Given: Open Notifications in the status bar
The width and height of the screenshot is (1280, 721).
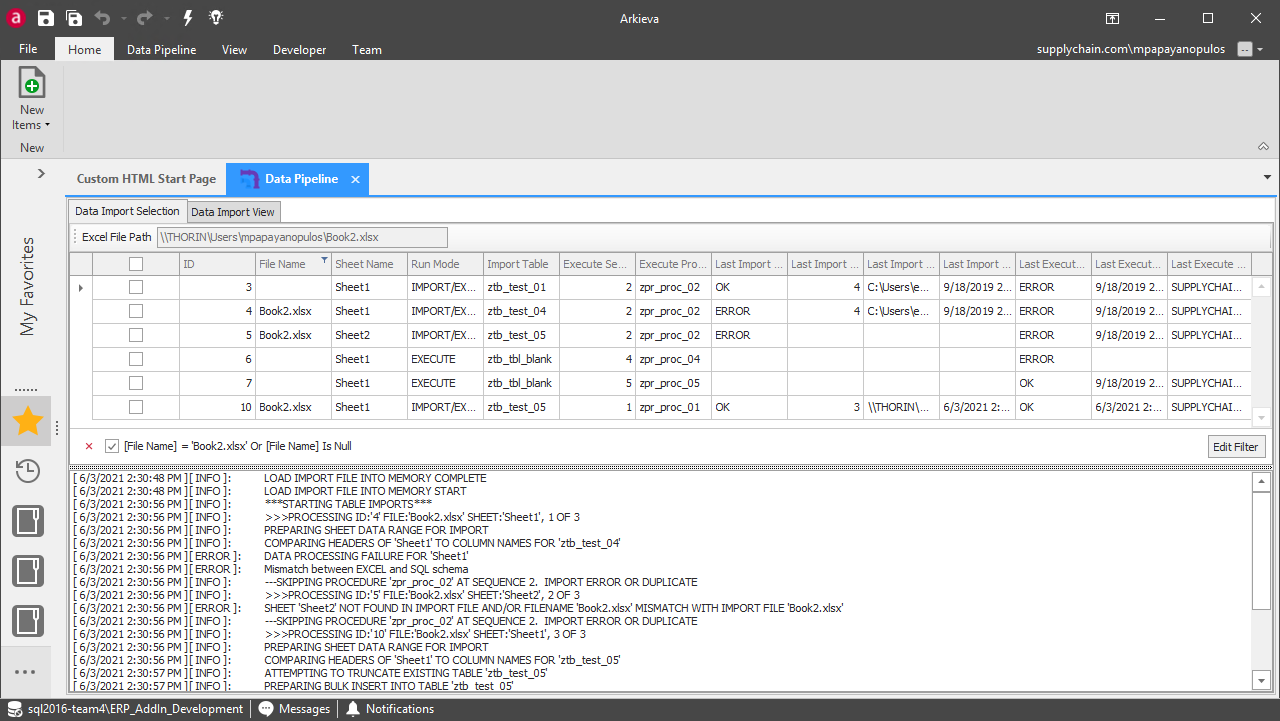Looking at the screenshot, I should 390,709.
